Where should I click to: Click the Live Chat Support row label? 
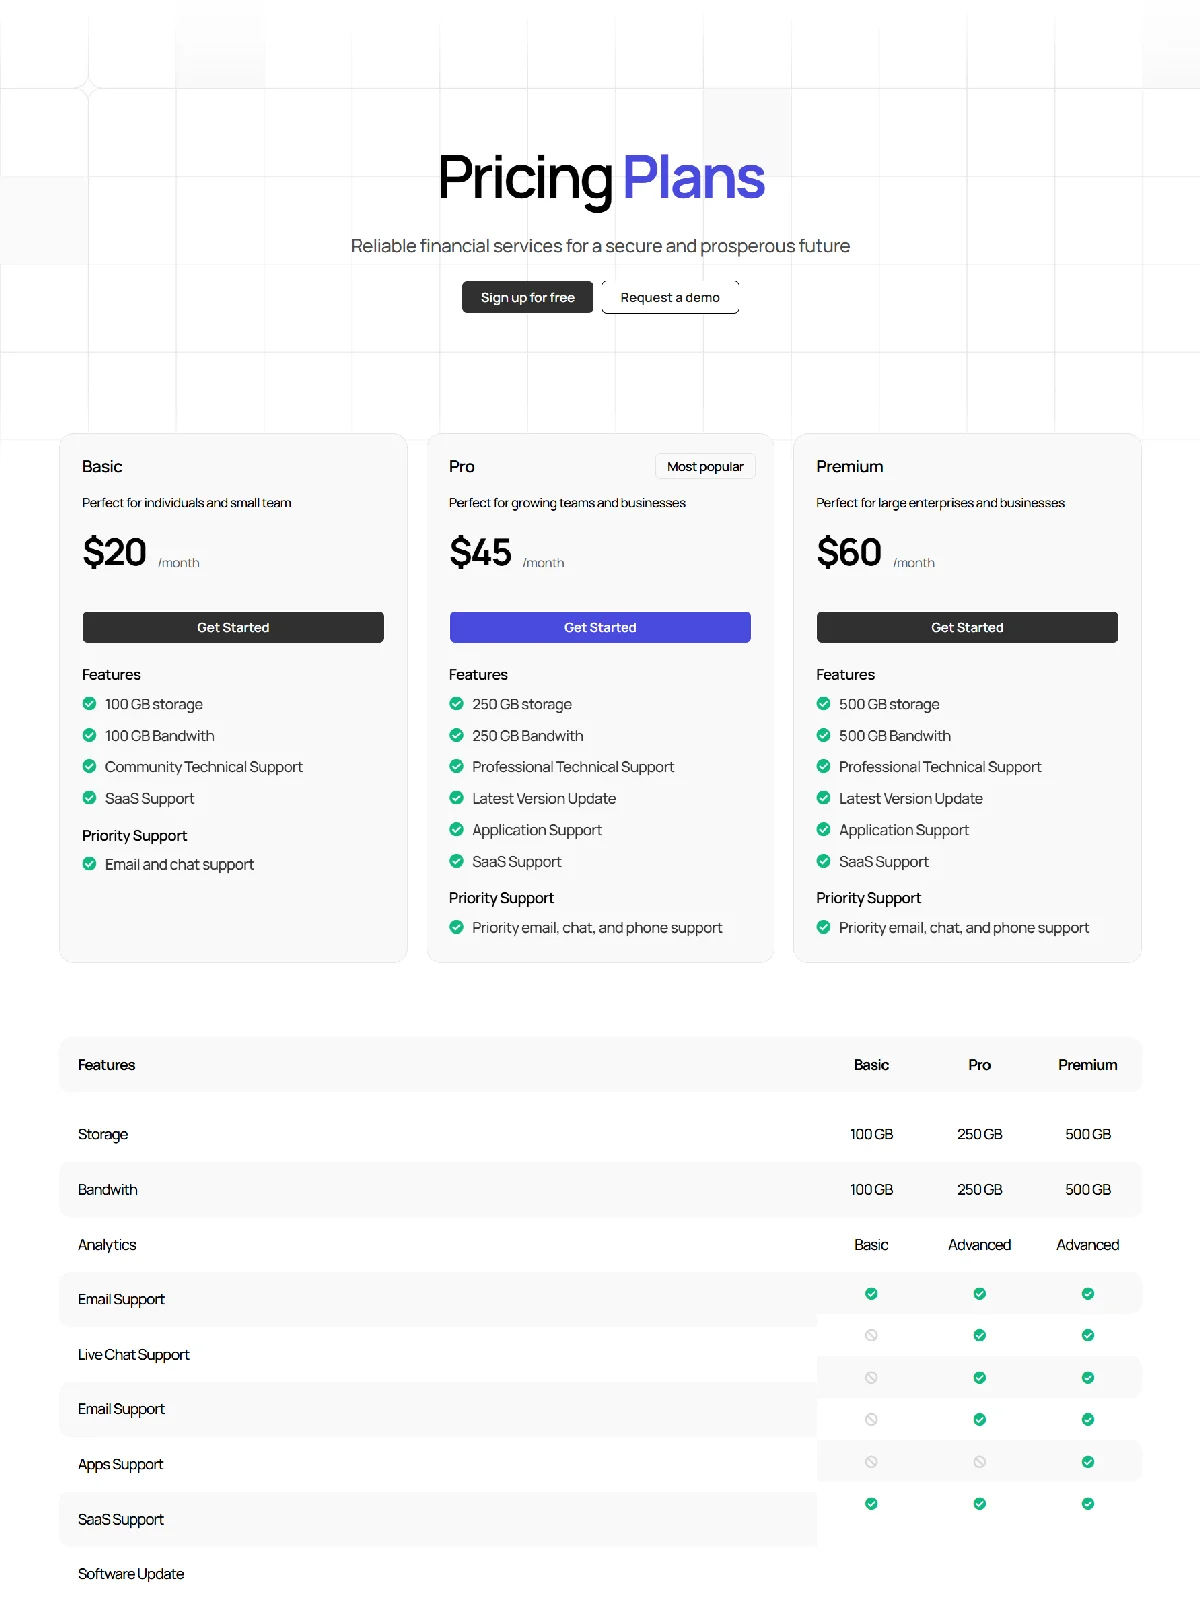[x=134, y=1355]
